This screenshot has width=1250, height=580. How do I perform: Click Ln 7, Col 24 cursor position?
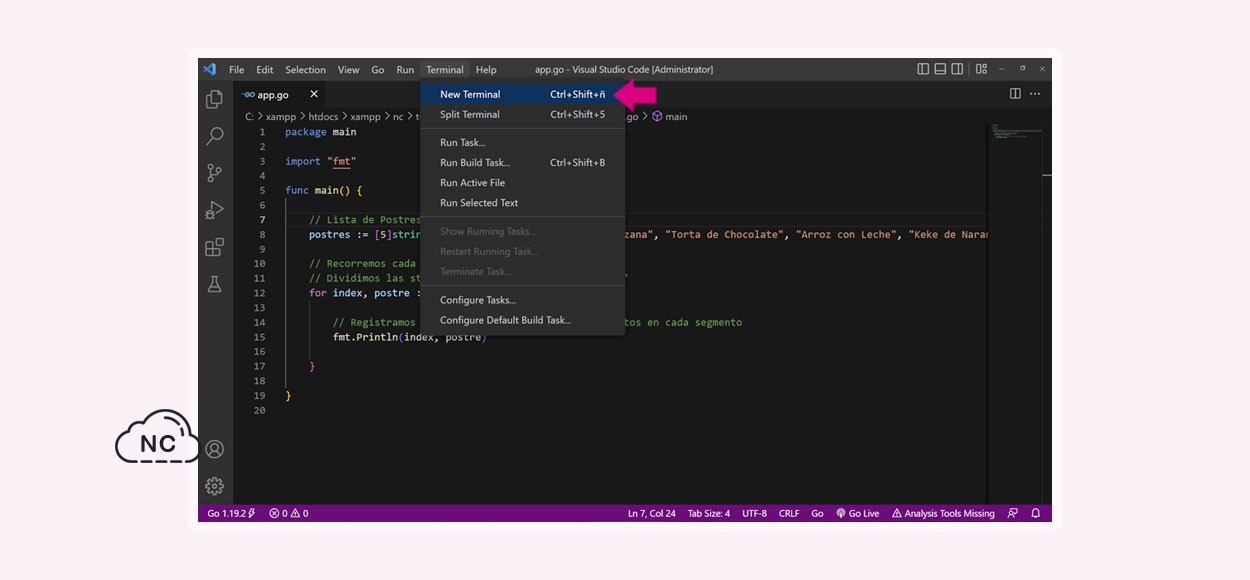pos(652,513)
